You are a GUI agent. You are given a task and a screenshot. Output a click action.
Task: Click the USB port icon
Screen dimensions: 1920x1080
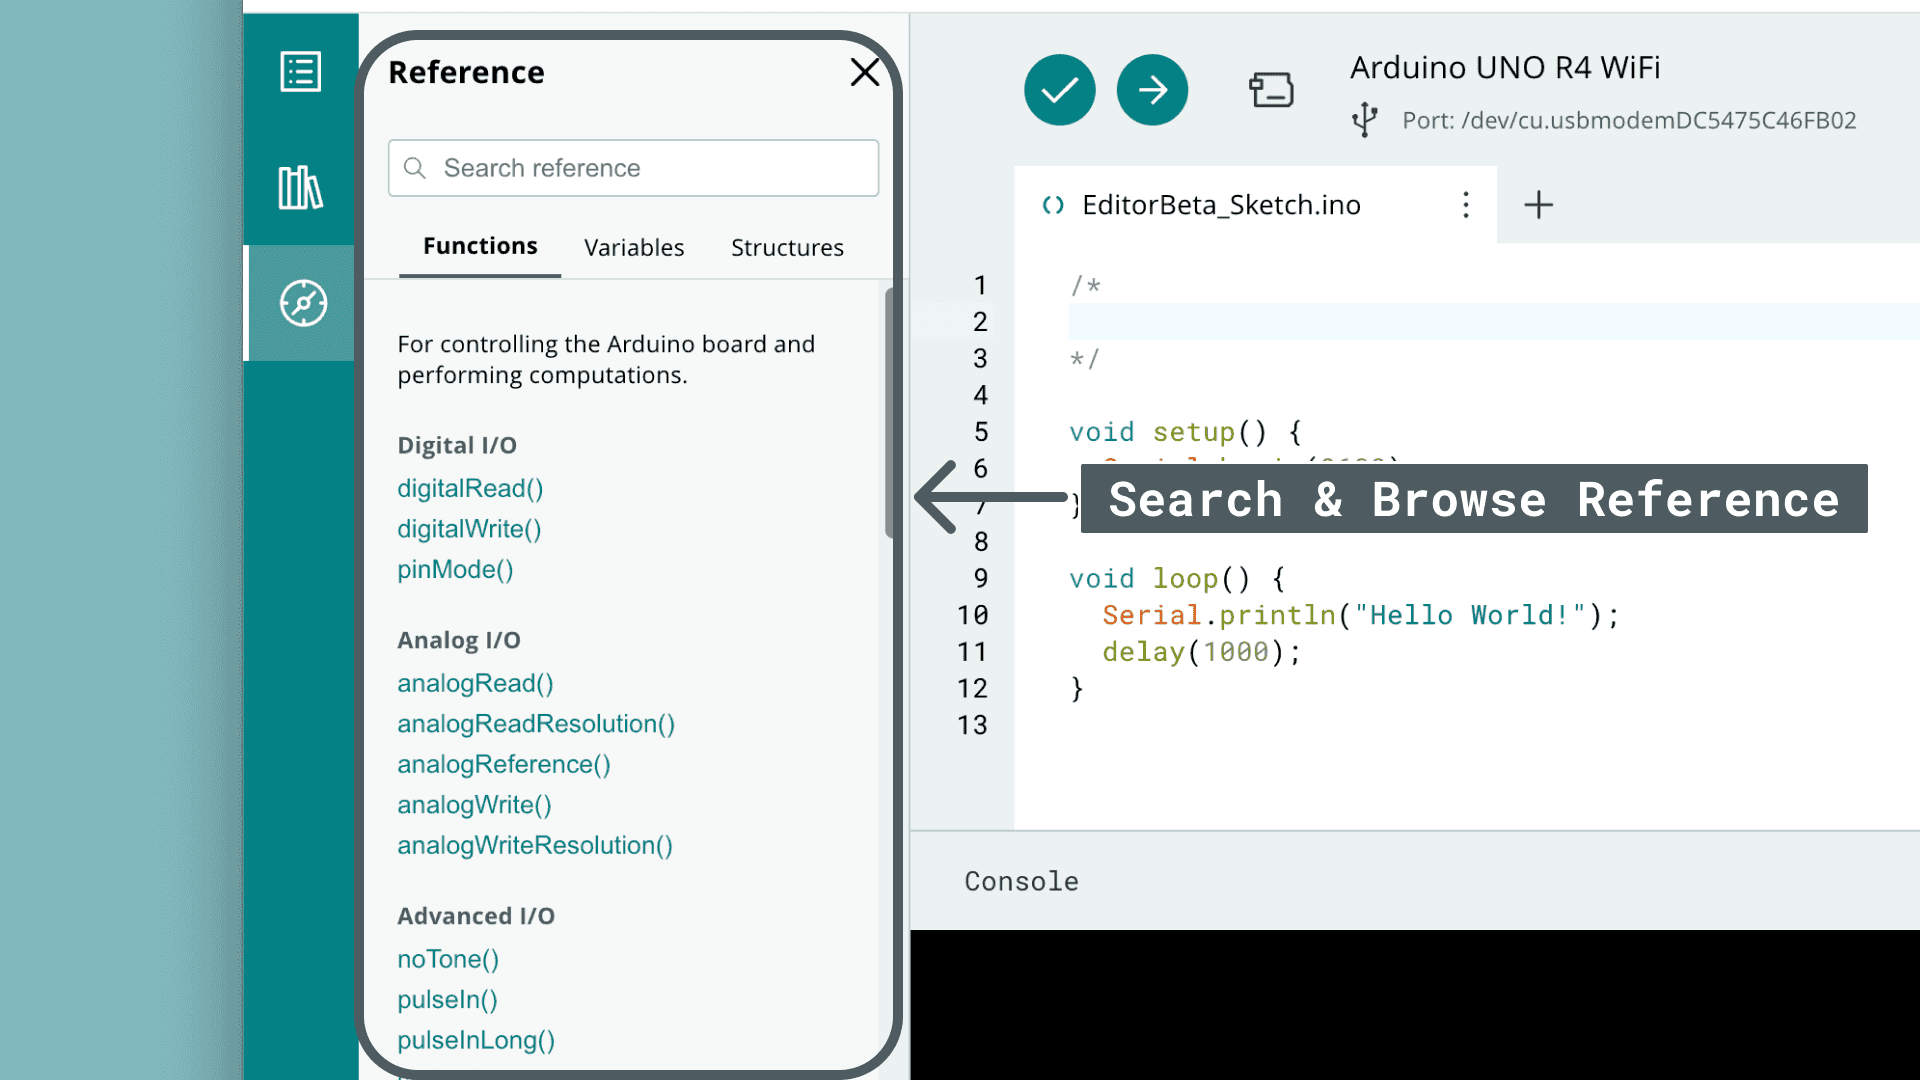[1364, 120]
